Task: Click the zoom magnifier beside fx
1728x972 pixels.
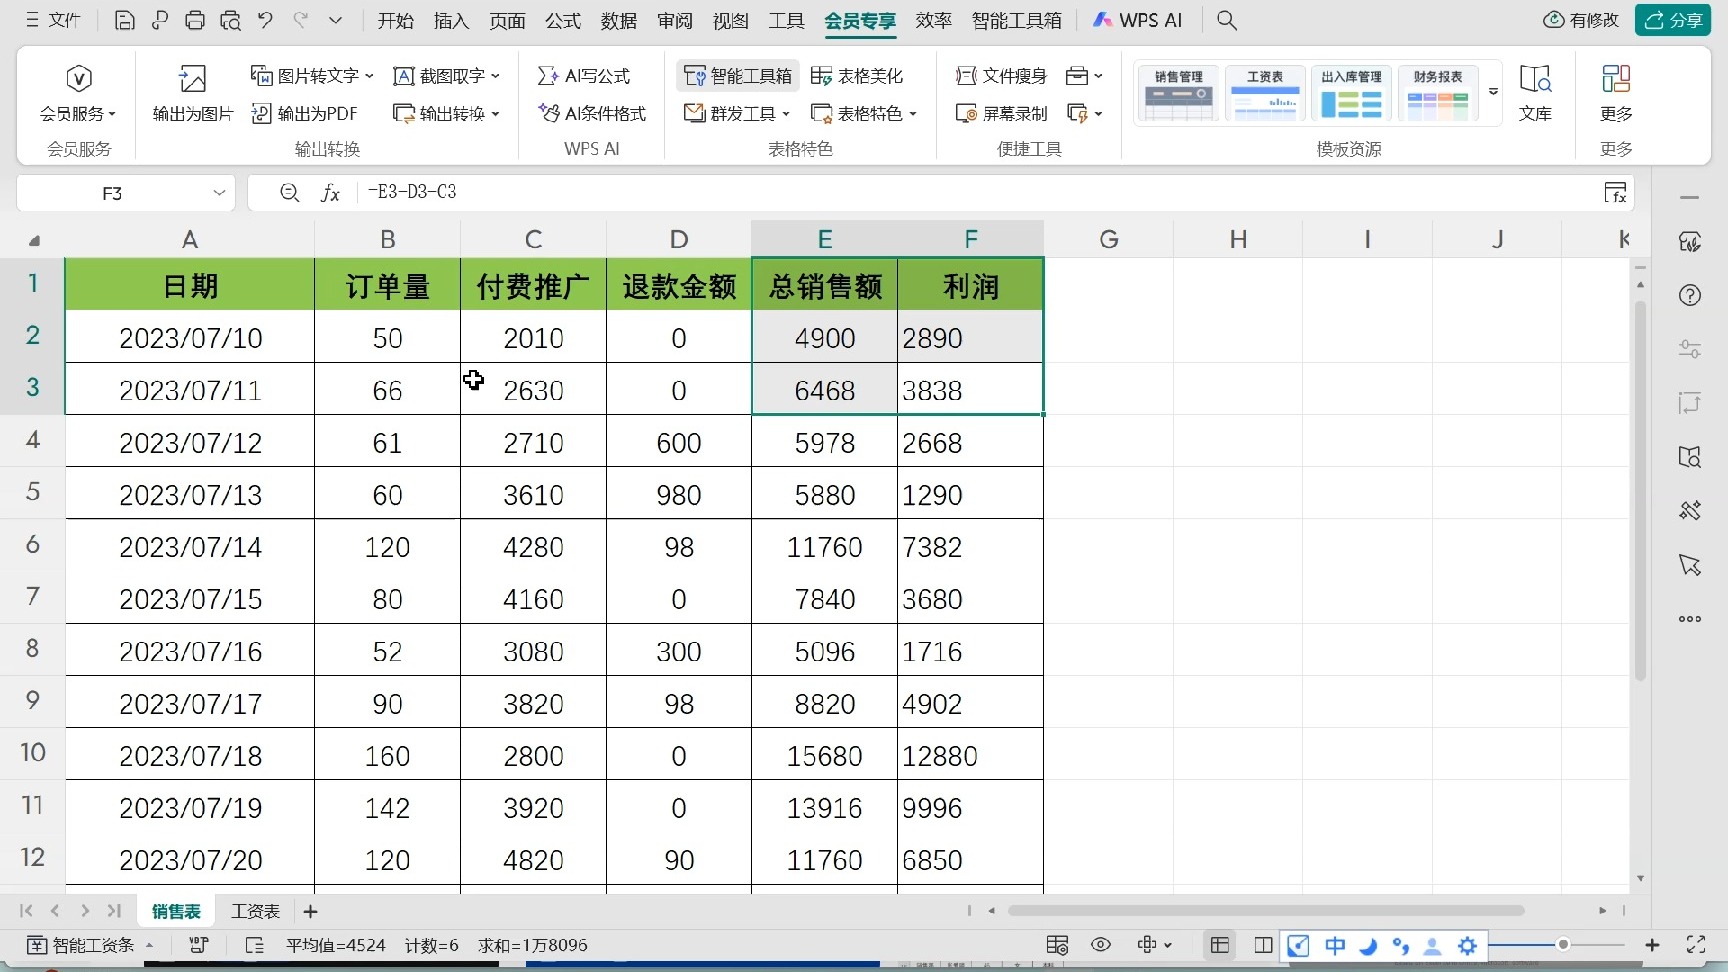Action: 289,193
